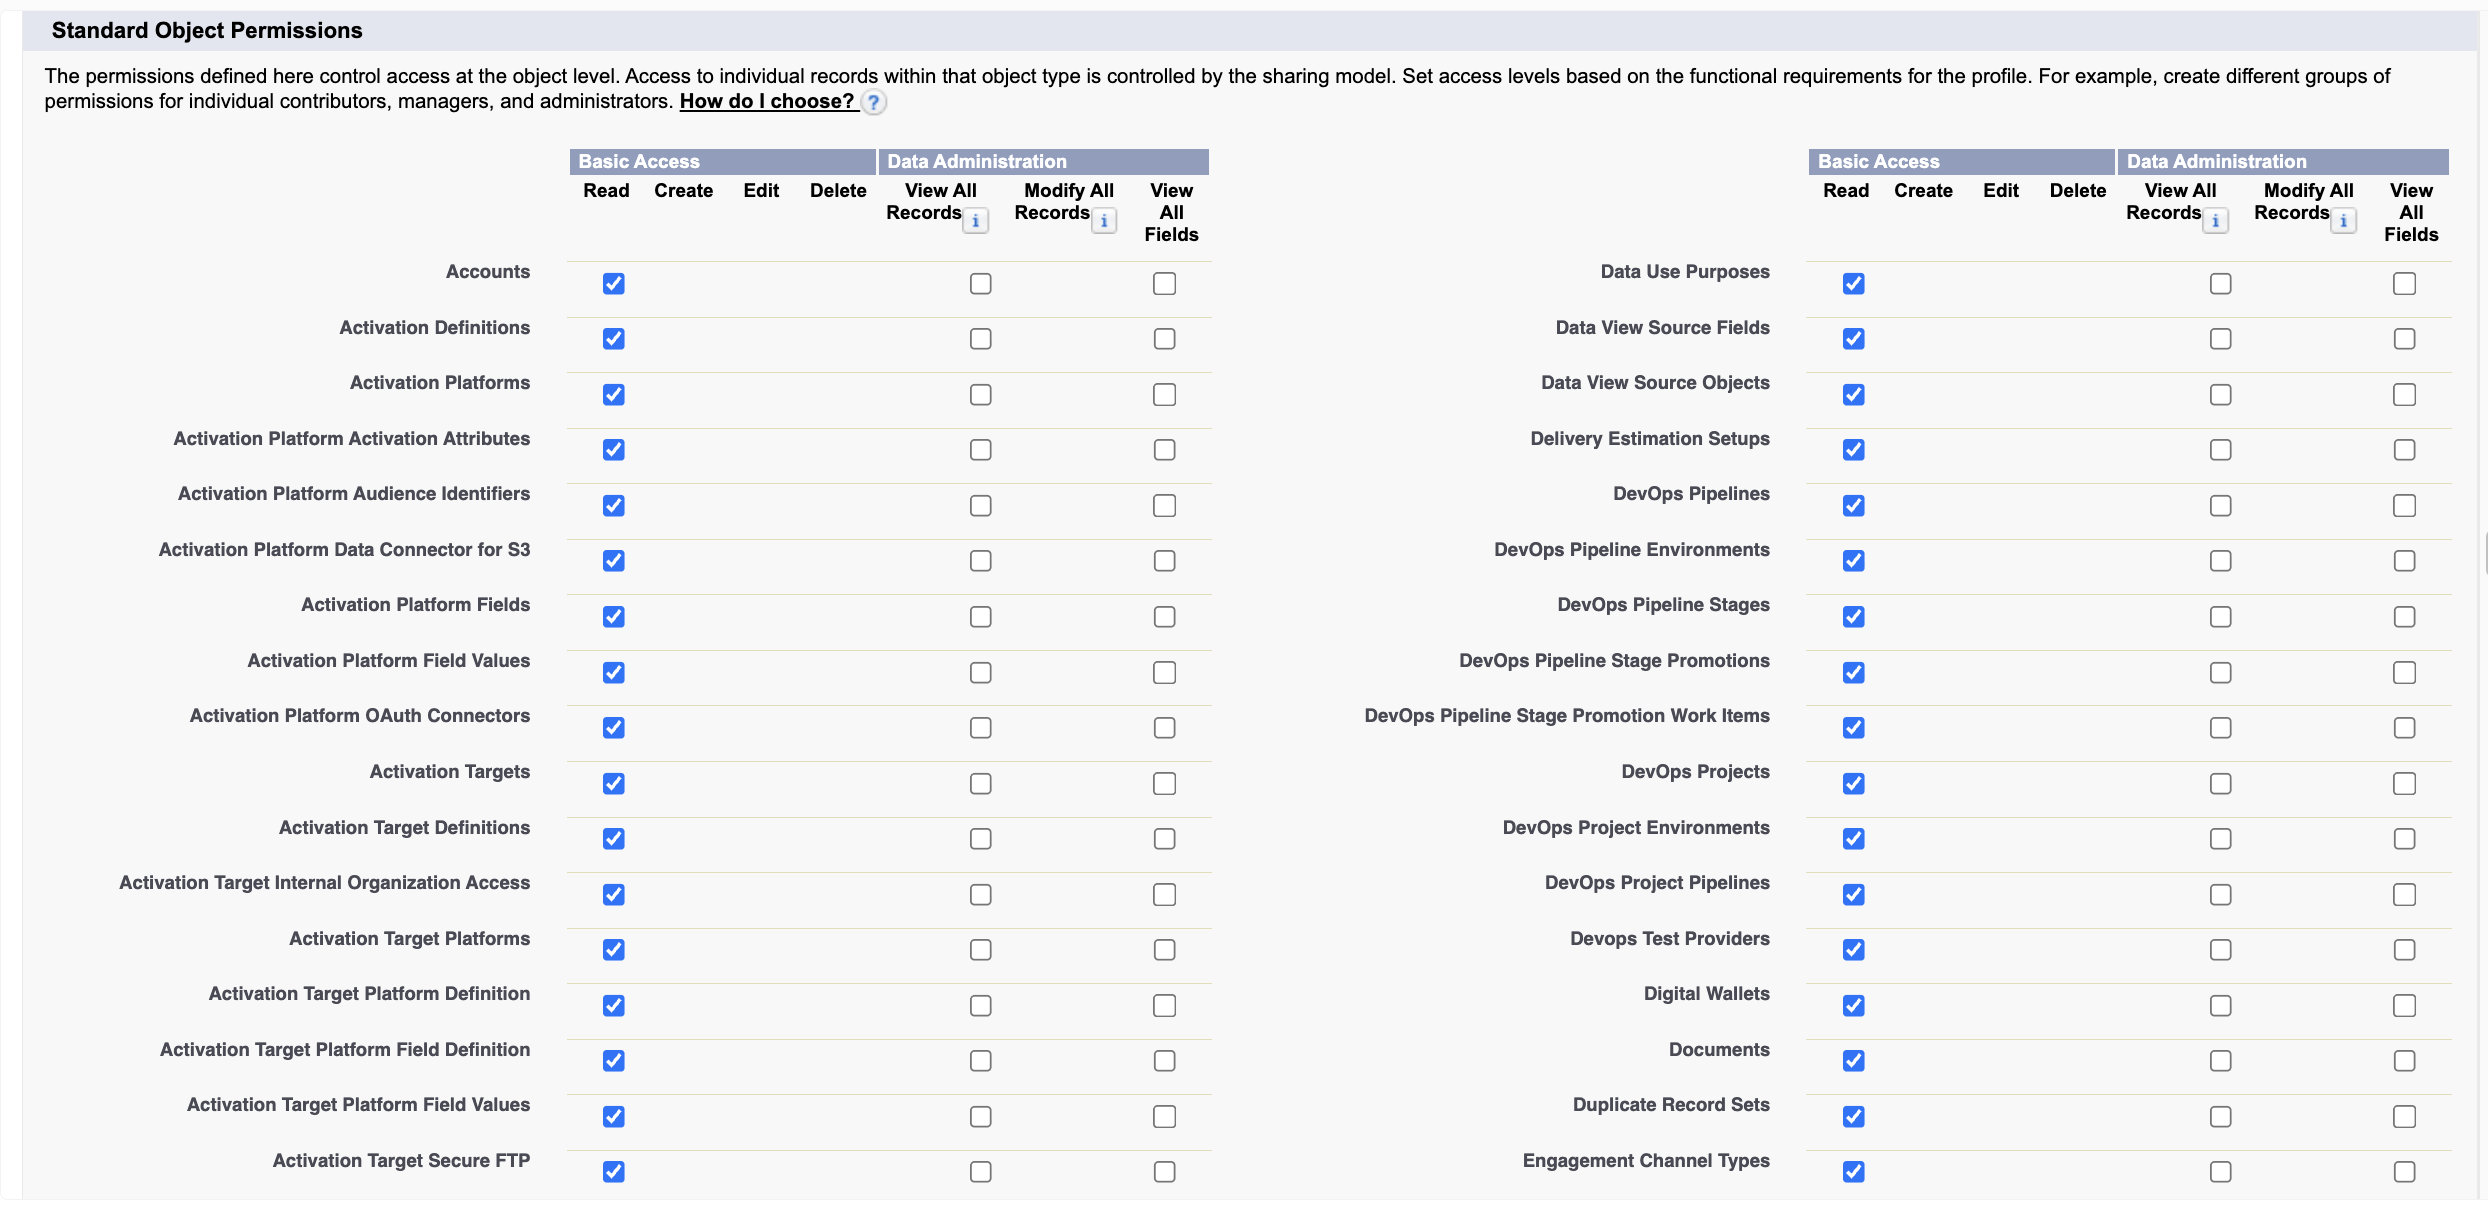
Task: Click info icon next to left View All Records
Action: [976, 221]
